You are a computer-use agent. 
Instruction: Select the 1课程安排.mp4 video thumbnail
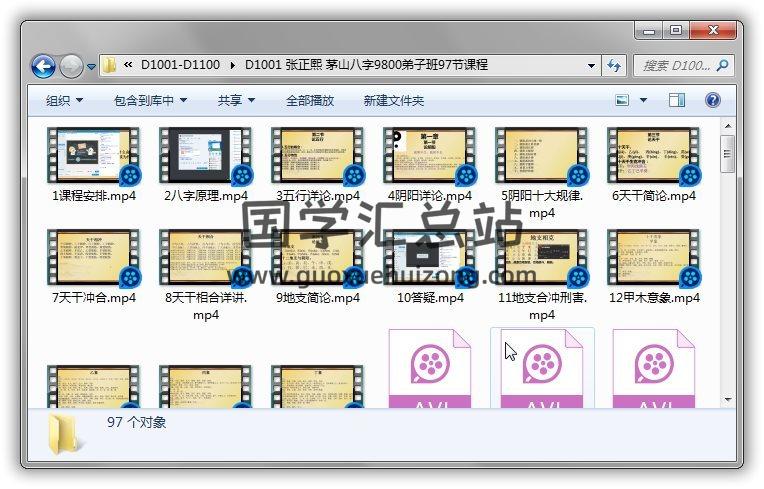[x=93, y=155]
